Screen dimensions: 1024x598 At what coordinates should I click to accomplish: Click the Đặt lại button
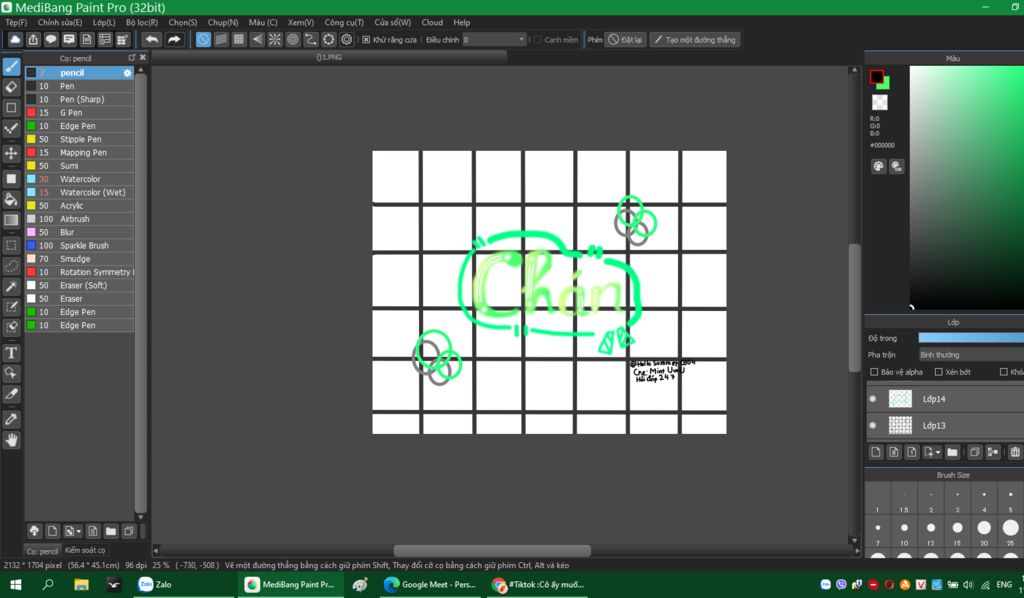(626, 40)
